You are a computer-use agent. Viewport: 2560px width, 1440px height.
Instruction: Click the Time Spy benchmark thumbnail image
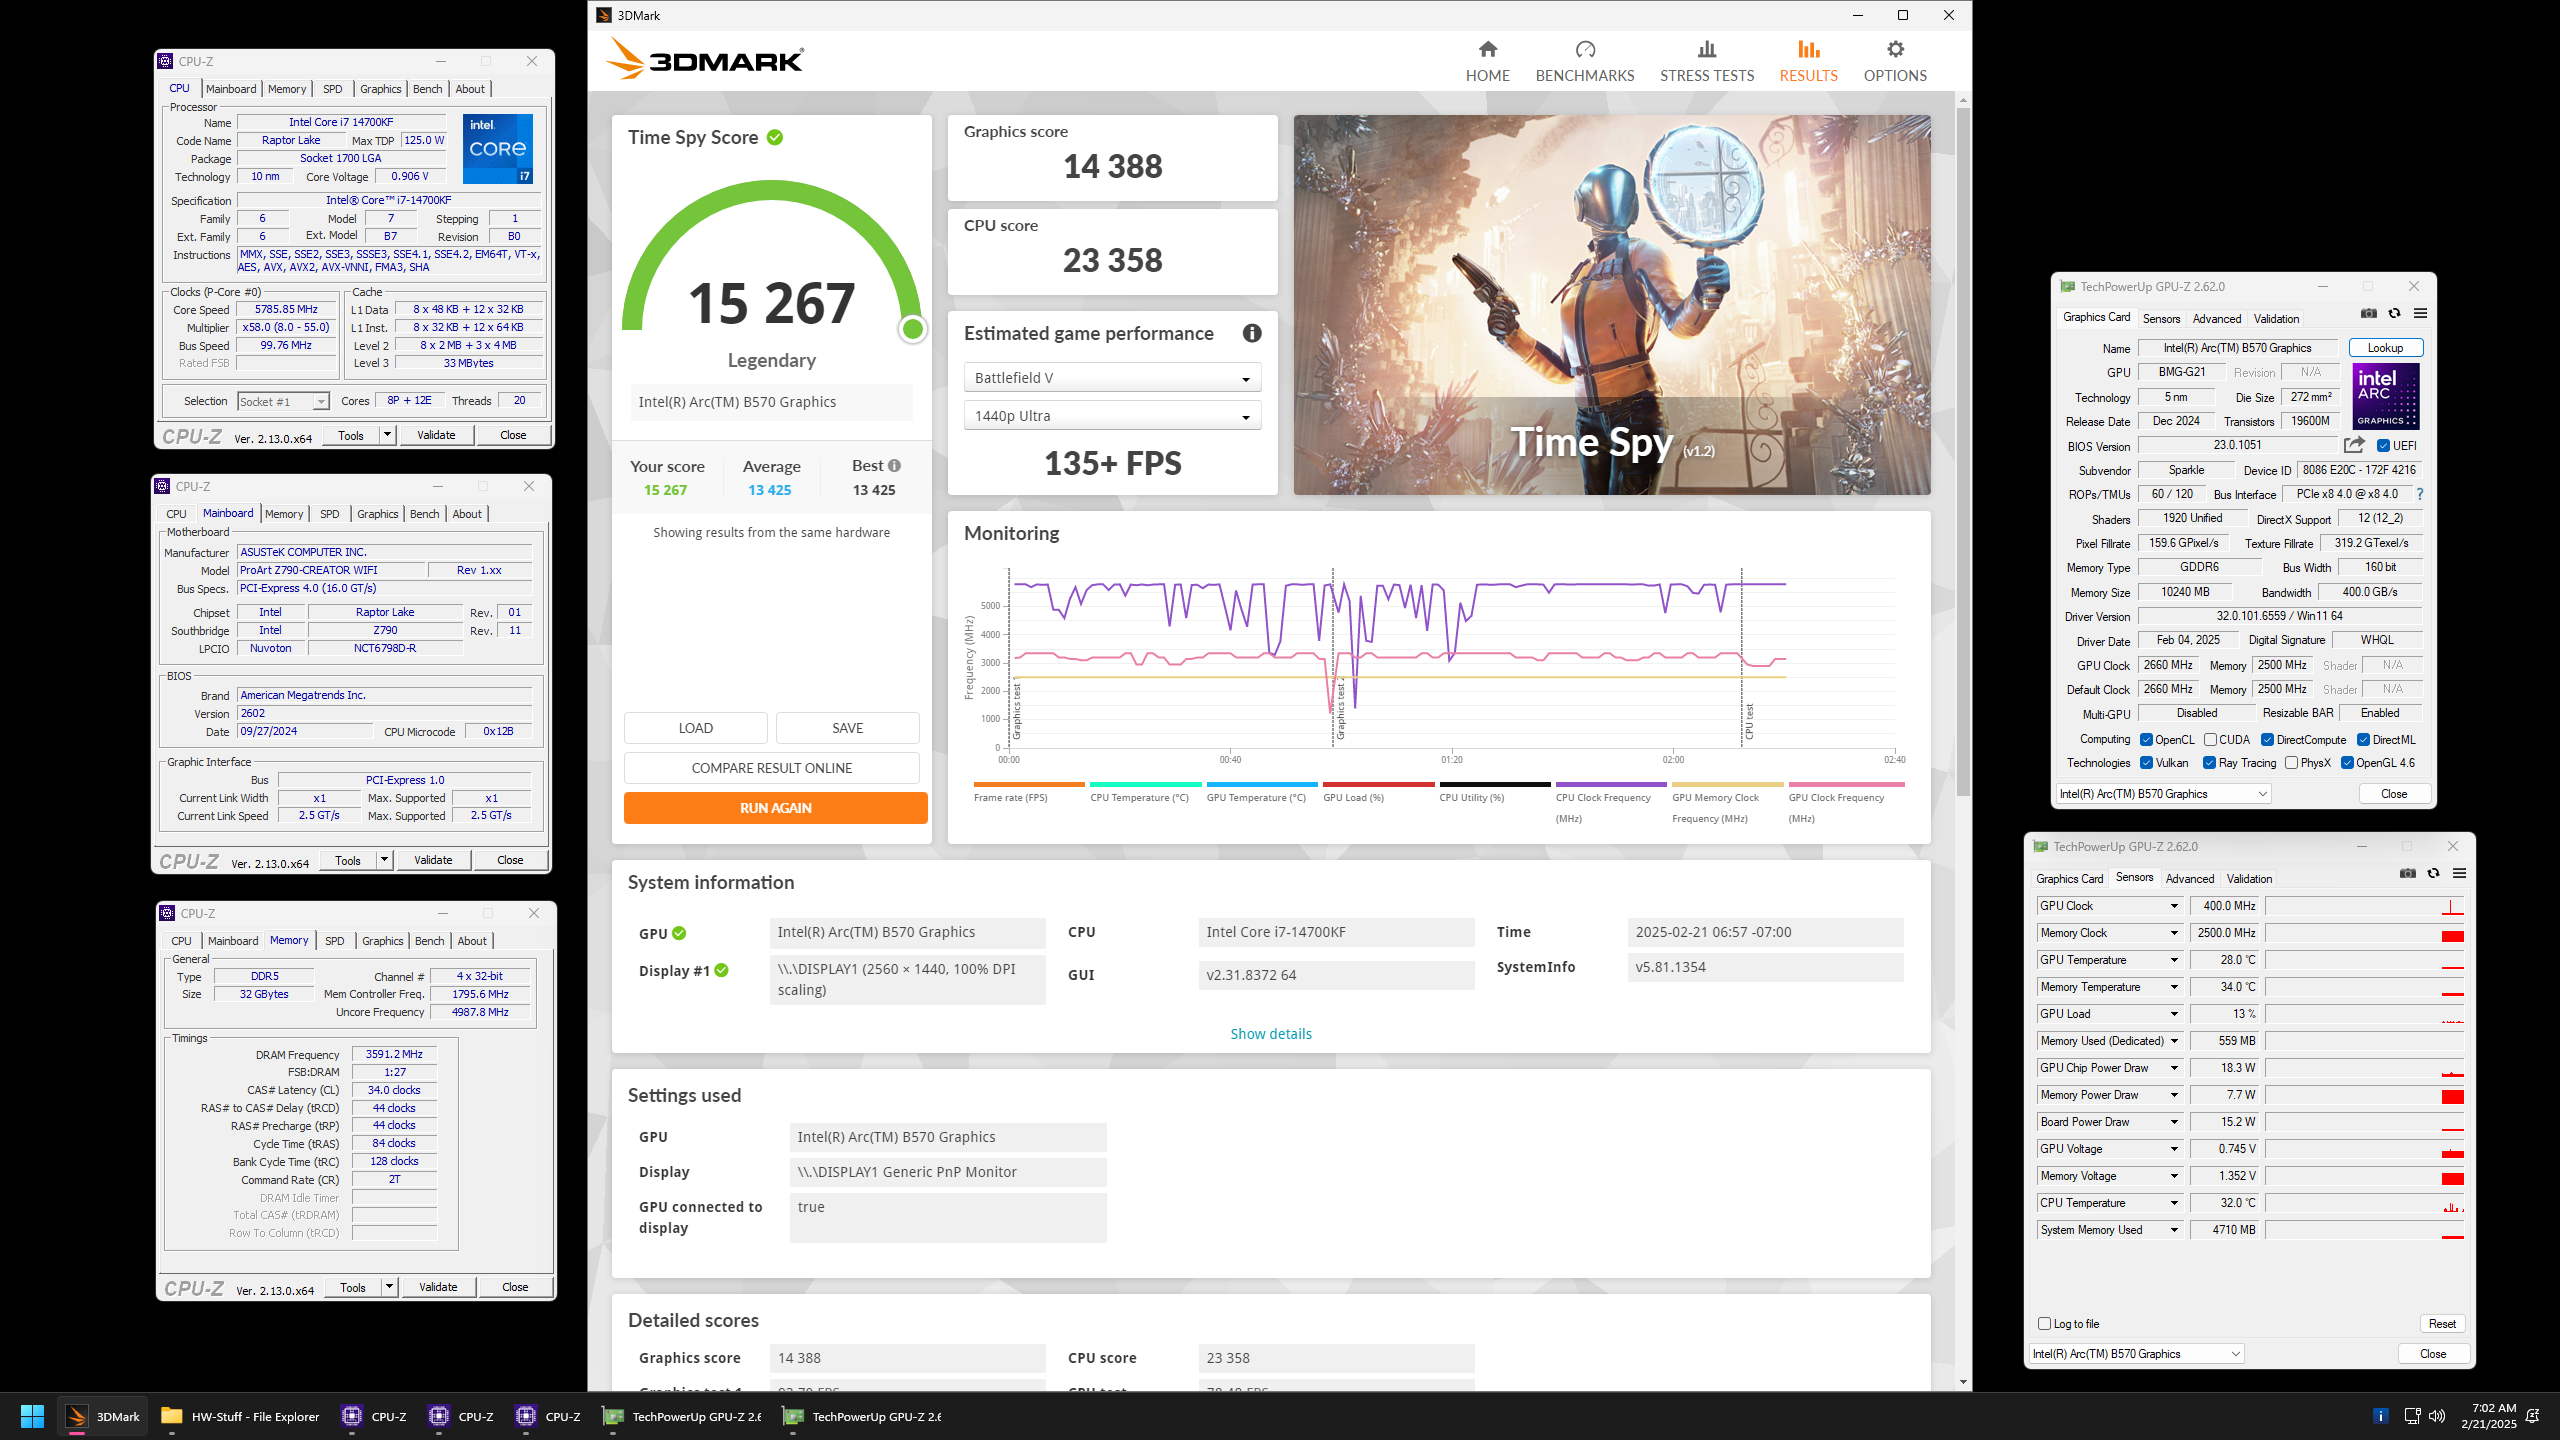pos(1612,305)
